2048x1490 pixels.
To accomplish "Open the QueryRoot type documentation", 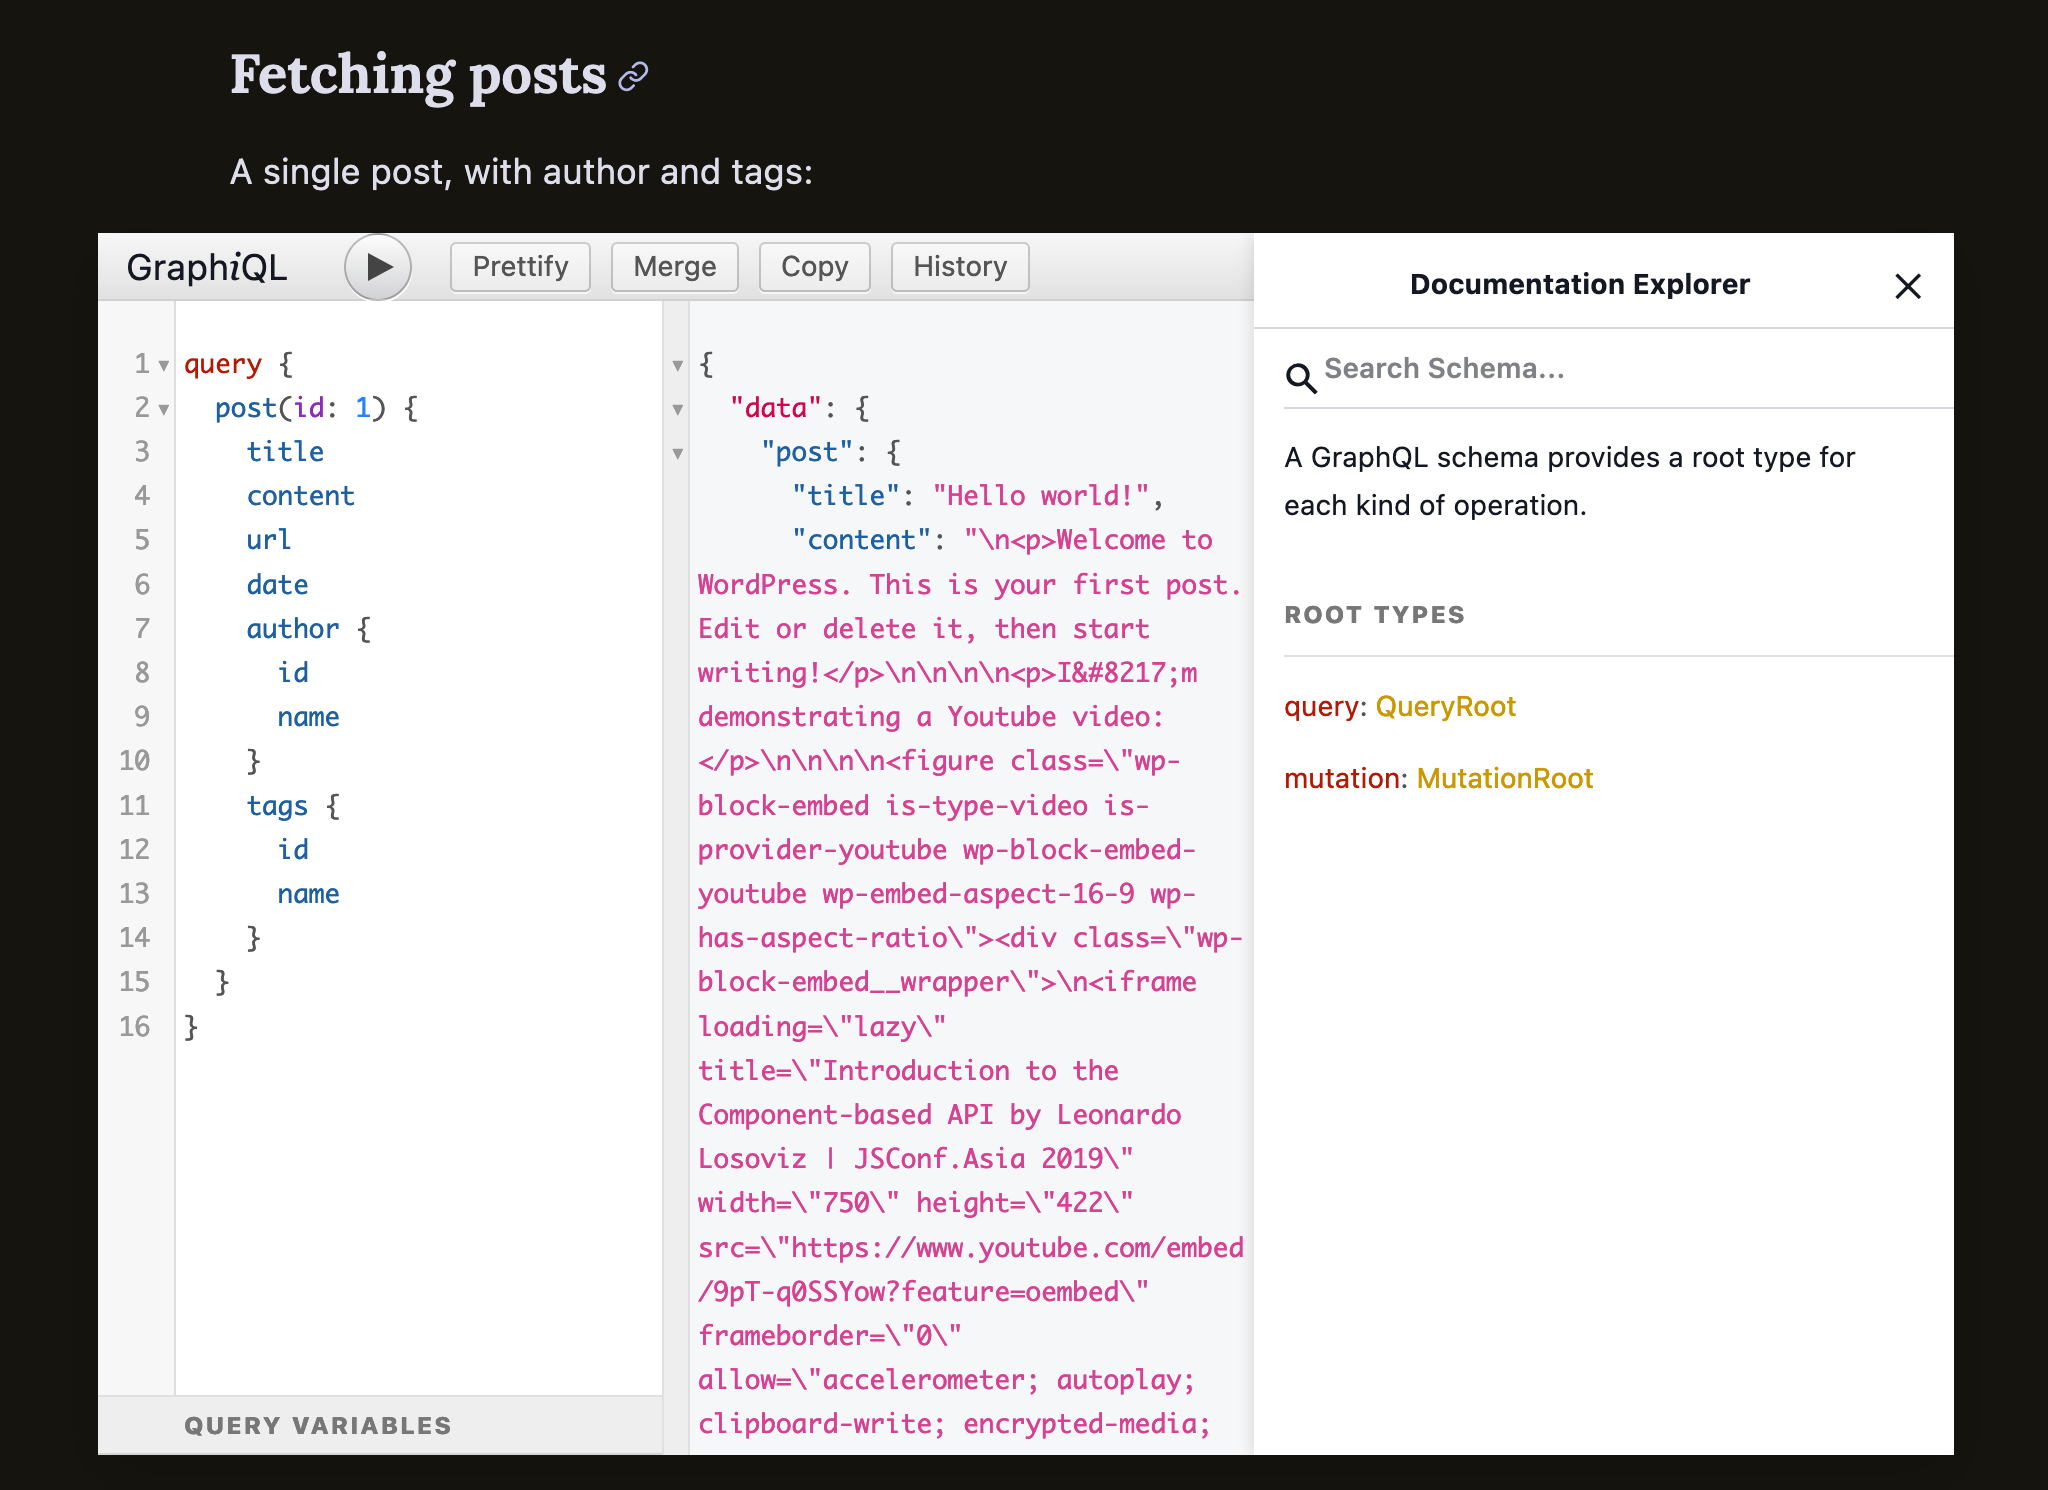I will [1446, 706].
